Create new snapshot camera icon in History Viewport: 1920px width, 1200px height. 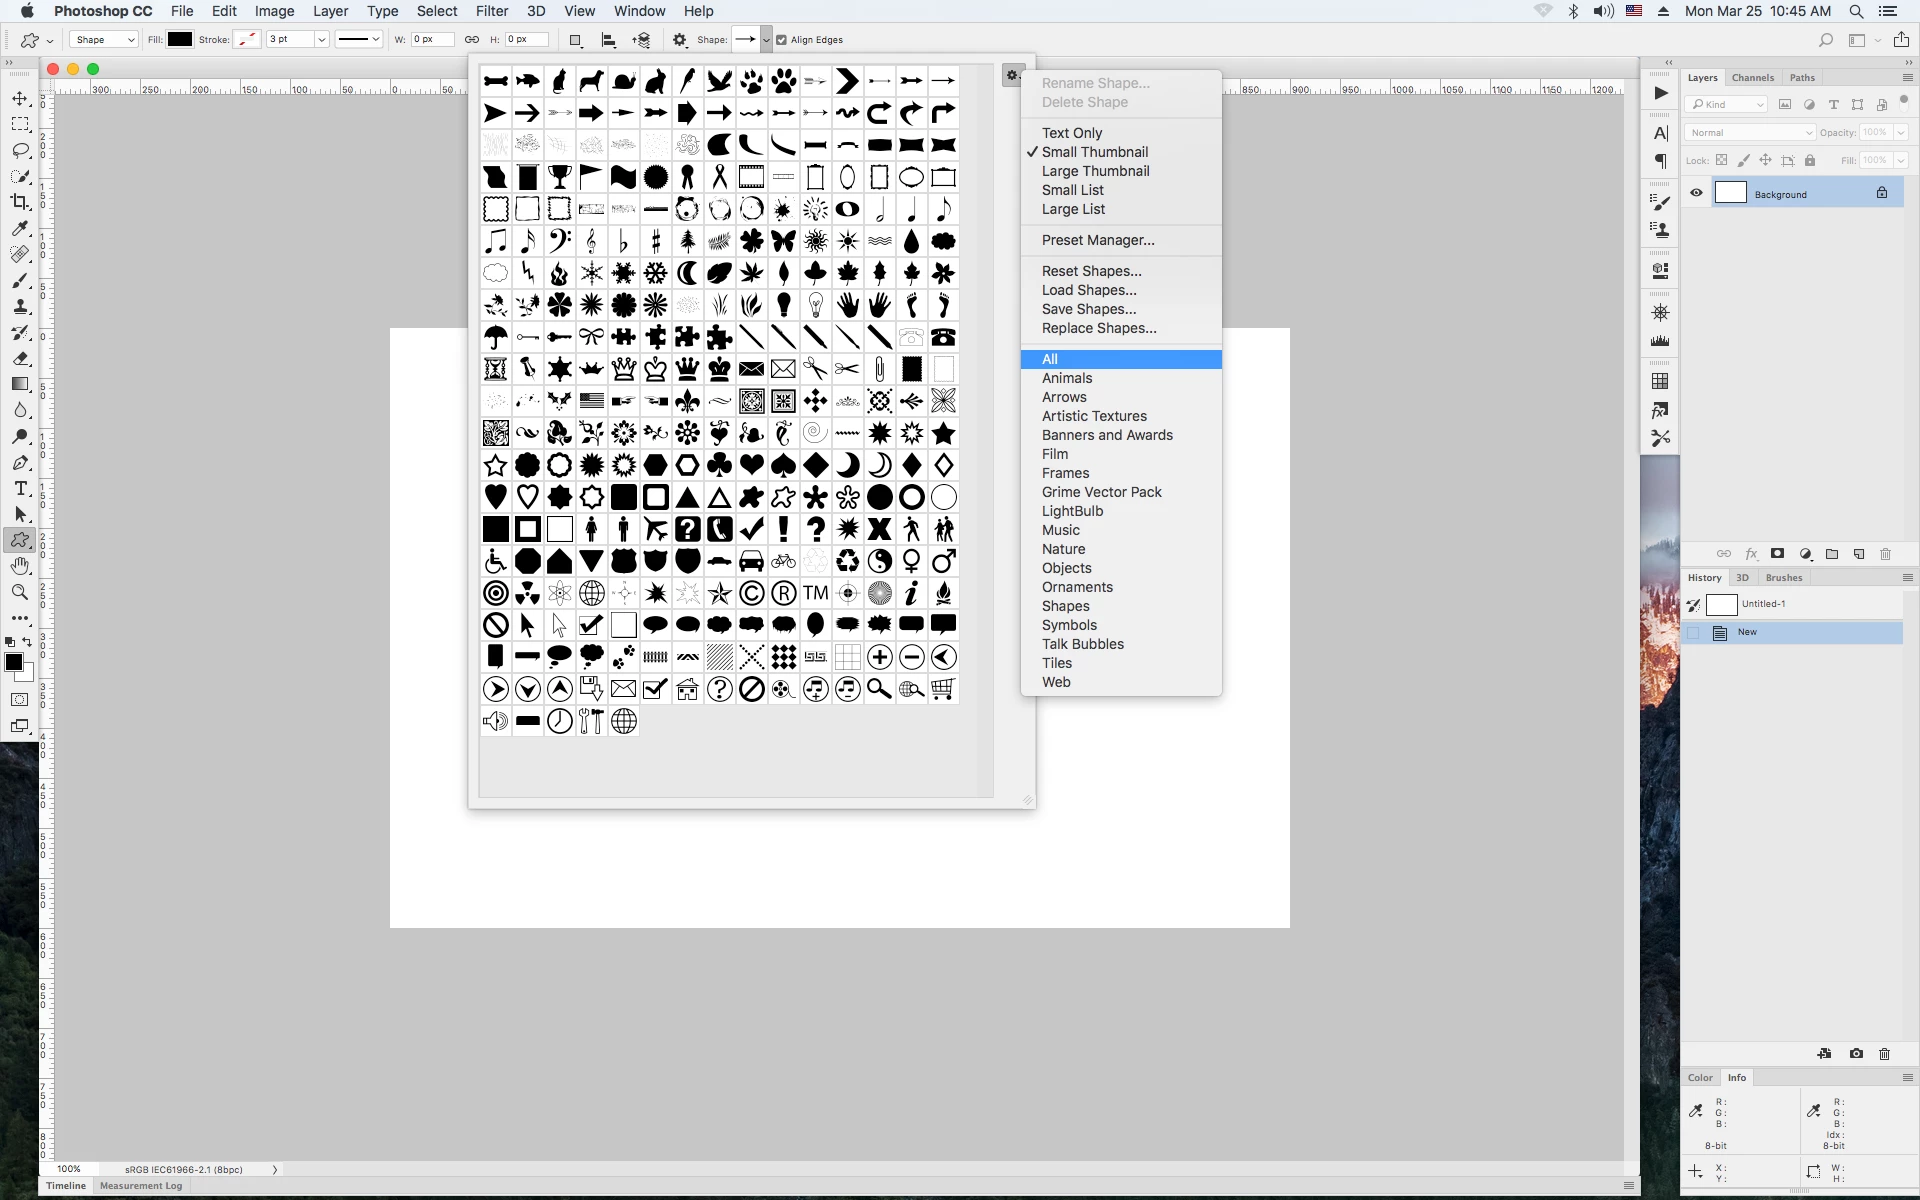point(1856,1054)
